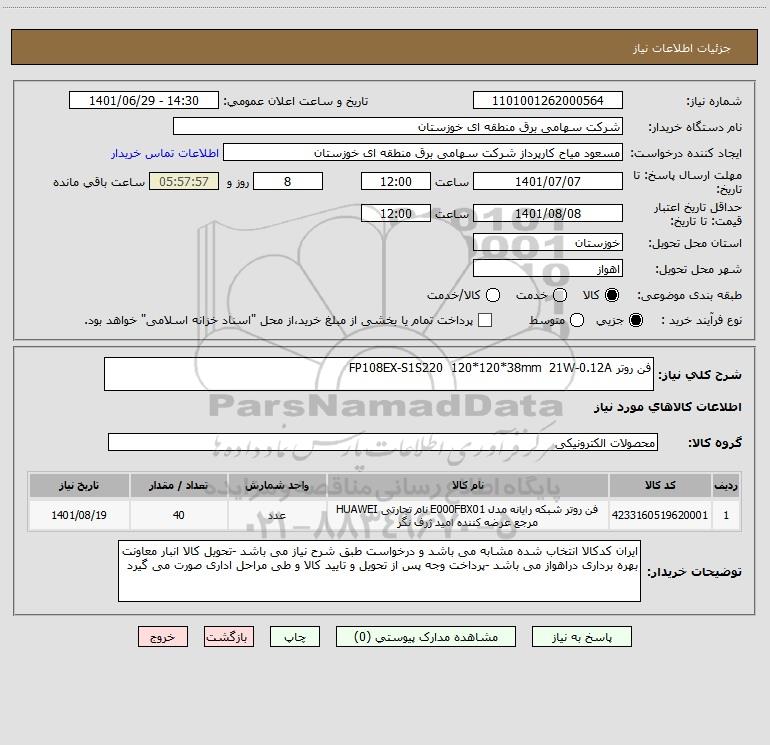770x745 pixels.
Task: Click the واحد شمارش column header
Action: [277, 485]
